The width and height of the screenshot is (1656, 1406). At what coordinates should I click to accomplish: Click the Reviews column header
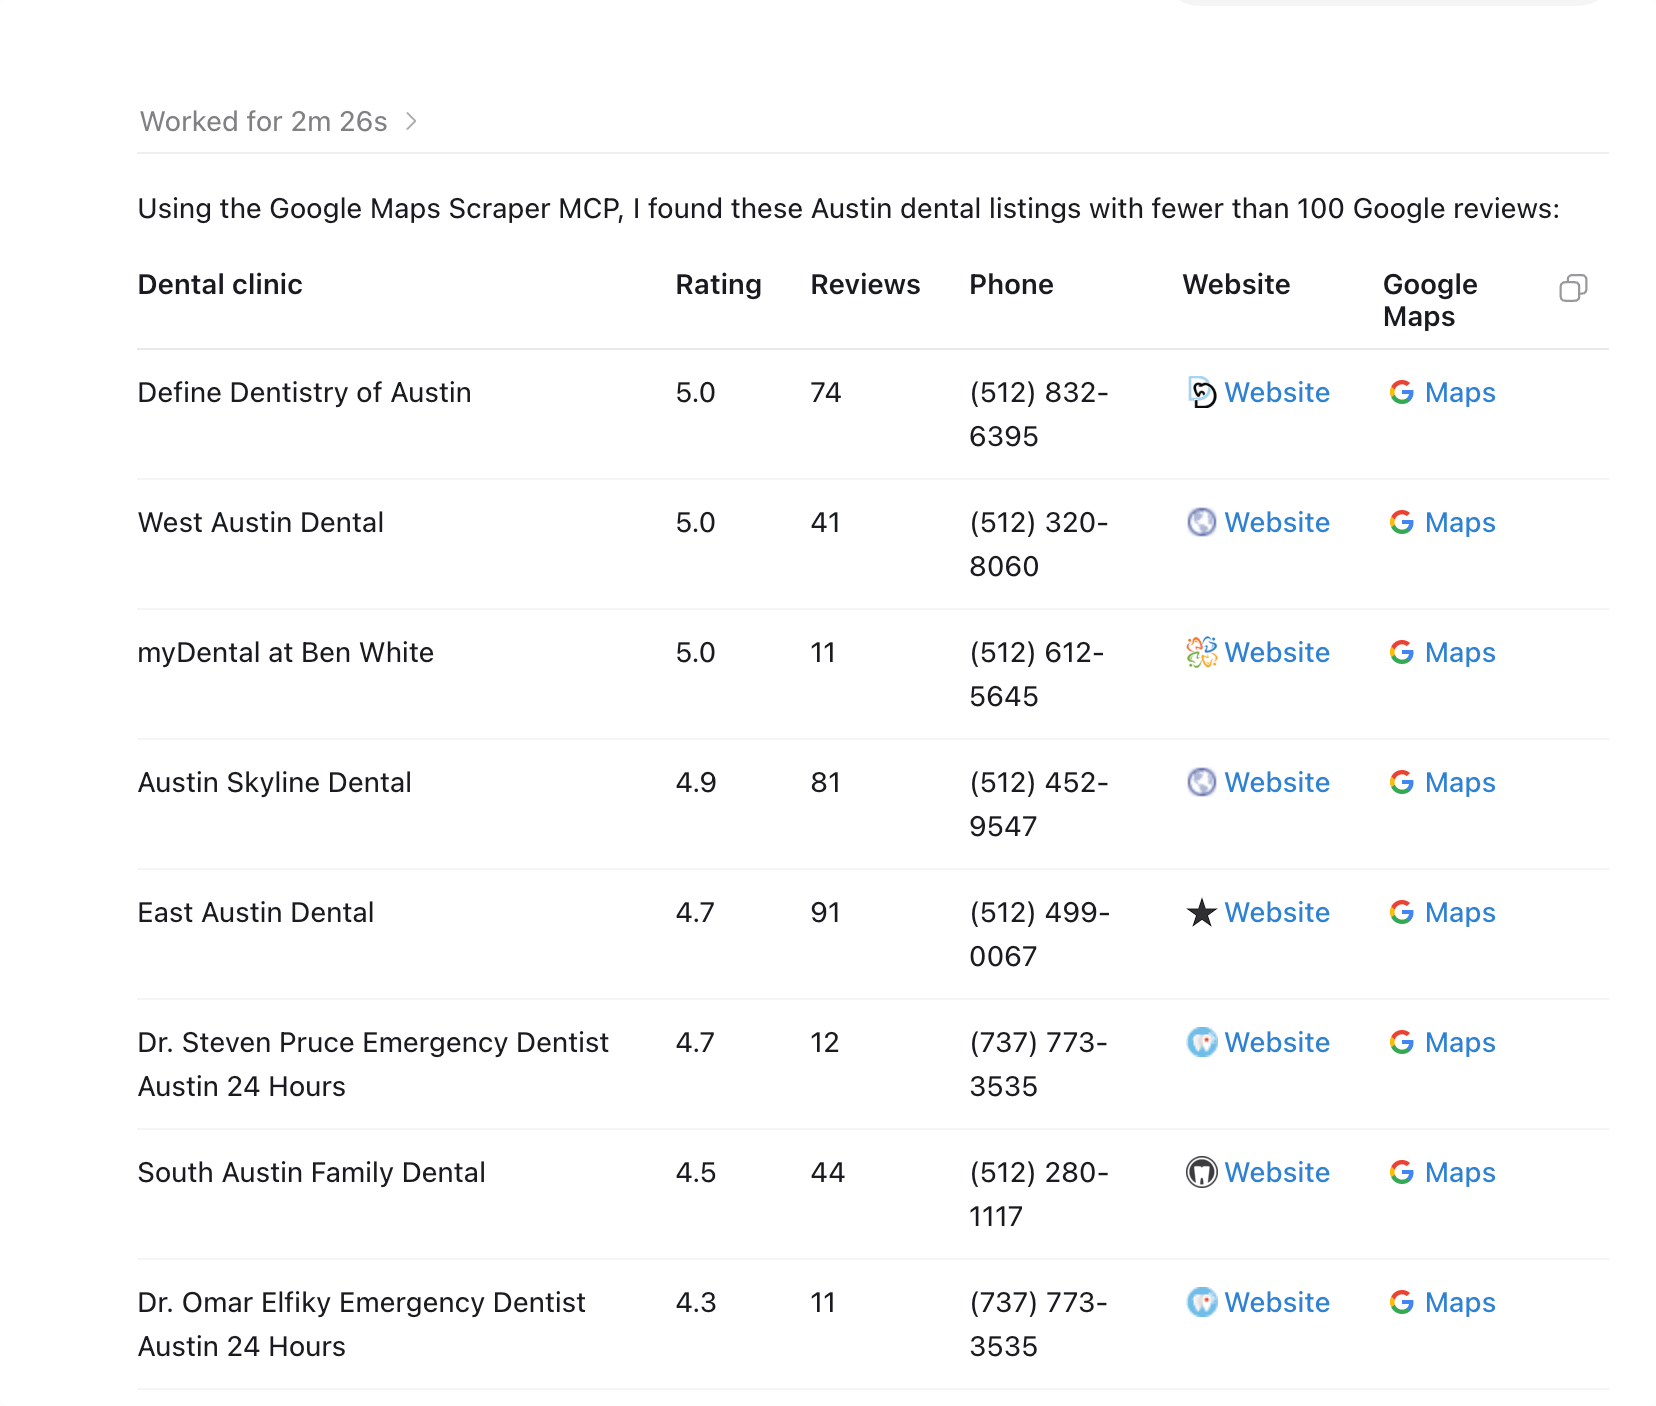[865, 285]
